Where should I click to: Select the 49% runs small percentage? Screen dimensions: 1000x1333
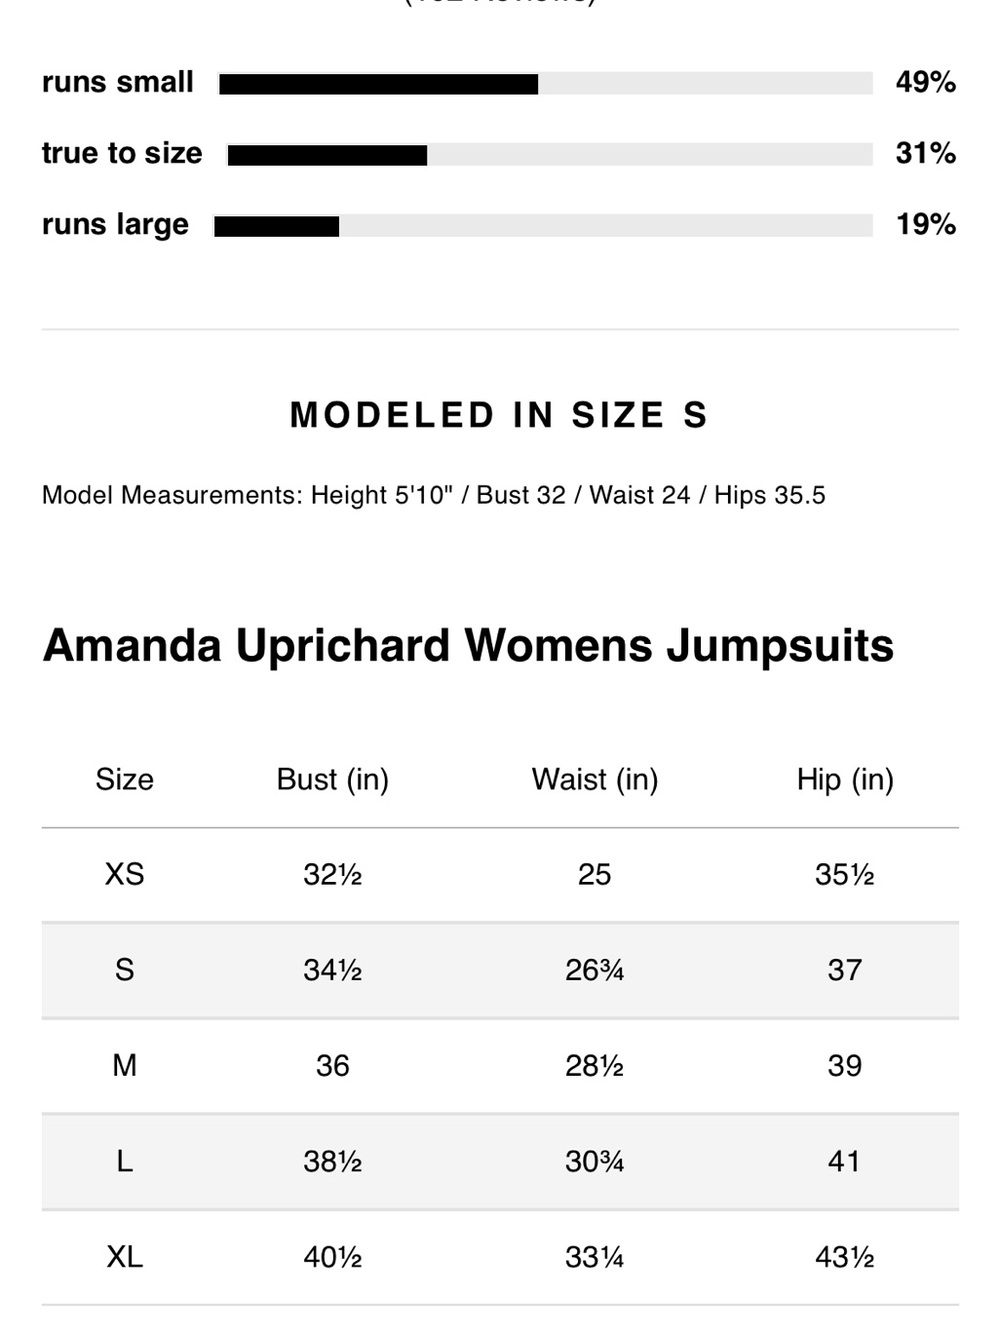(925, 82)
